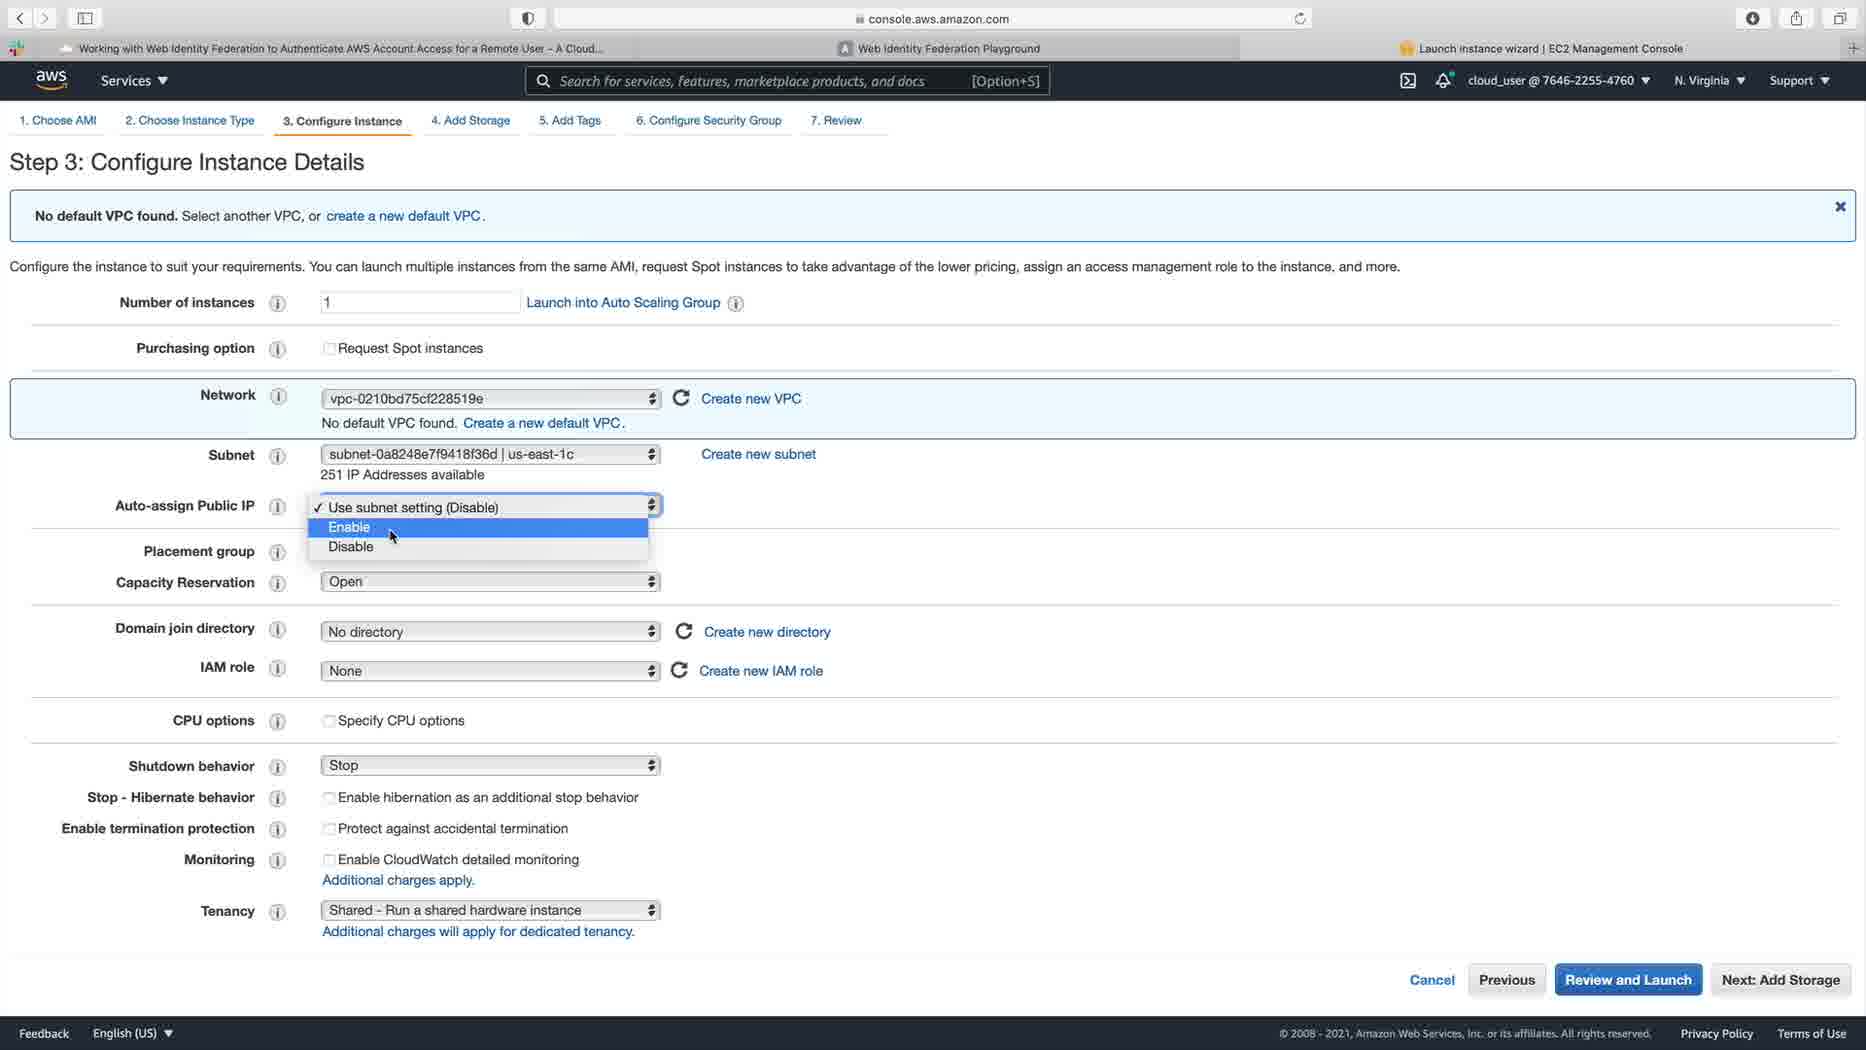Go to step 6 Configure Security Group
This screenshot has width=1866, height=1050.
click(x=709, y=120)
